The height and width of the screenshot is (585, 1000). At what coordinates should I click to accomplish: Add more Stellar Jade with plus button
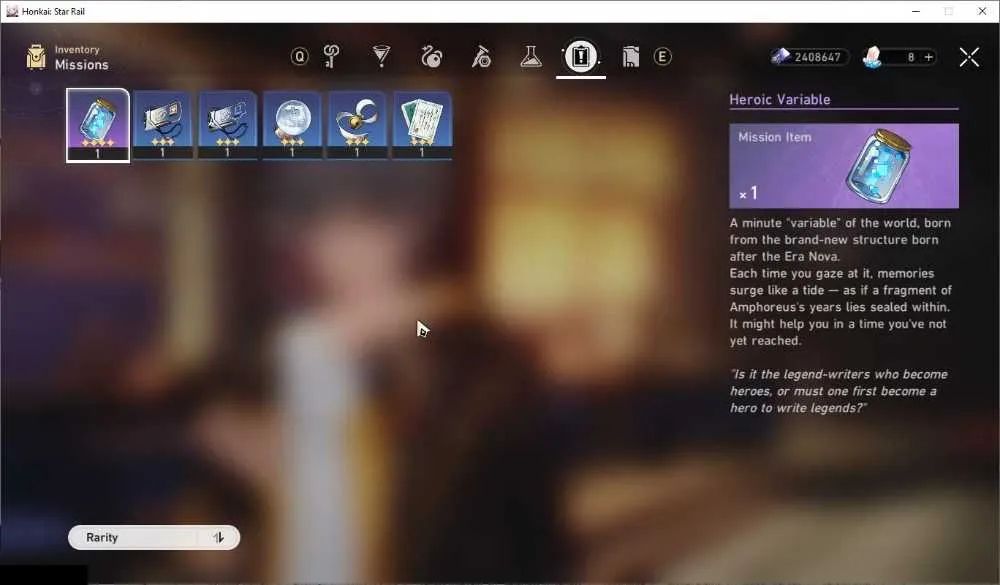pyautogui.click(x=929, y=57)
